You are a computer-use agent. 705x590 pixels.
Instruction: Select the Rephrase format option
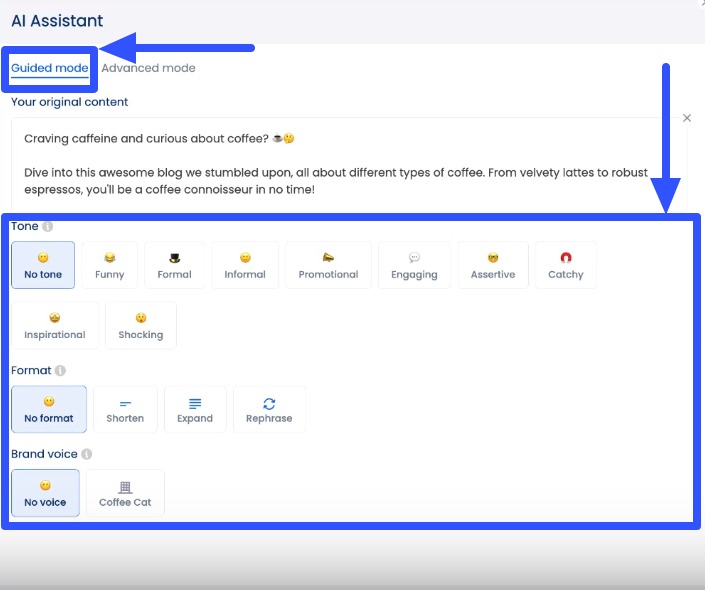269,410
